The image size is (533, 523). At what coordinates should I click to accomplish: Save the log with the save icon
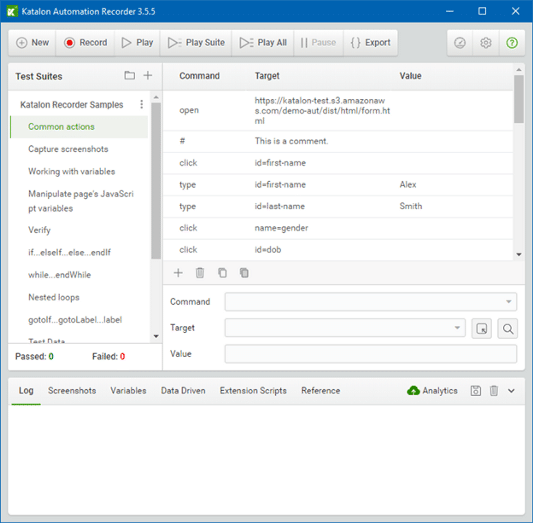click(x=476, y=391)
